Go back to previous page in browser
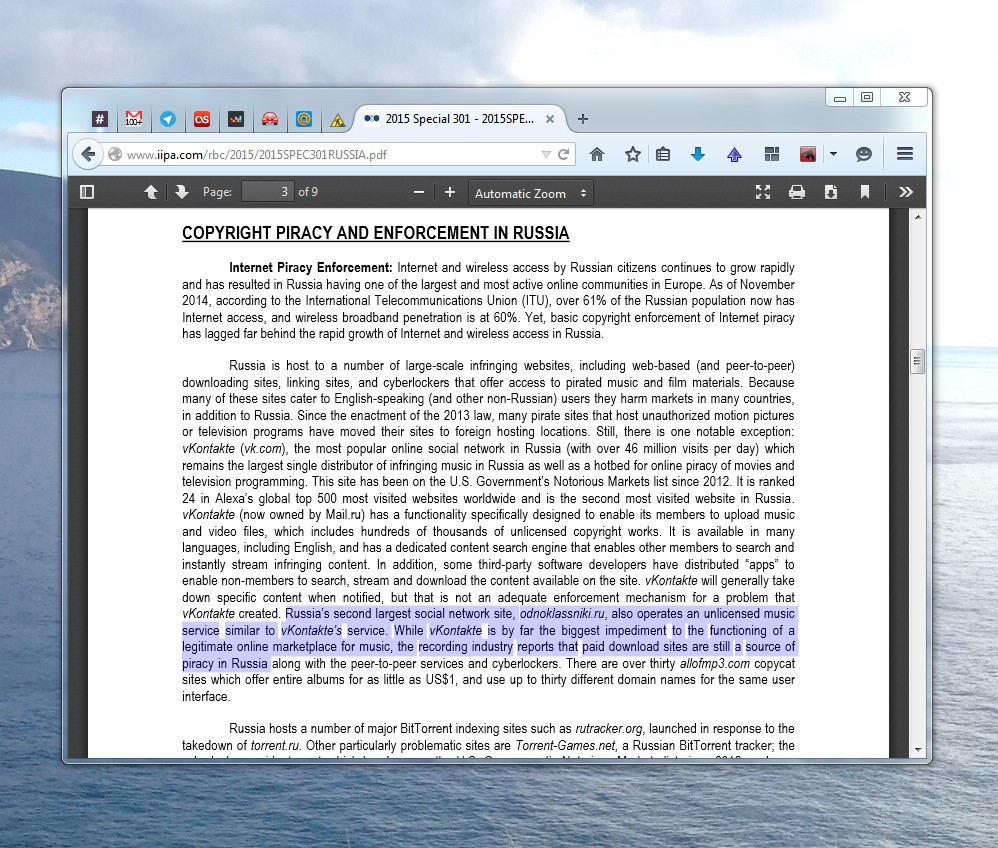This screenshot has width=998, height=848. coord(88,154)
